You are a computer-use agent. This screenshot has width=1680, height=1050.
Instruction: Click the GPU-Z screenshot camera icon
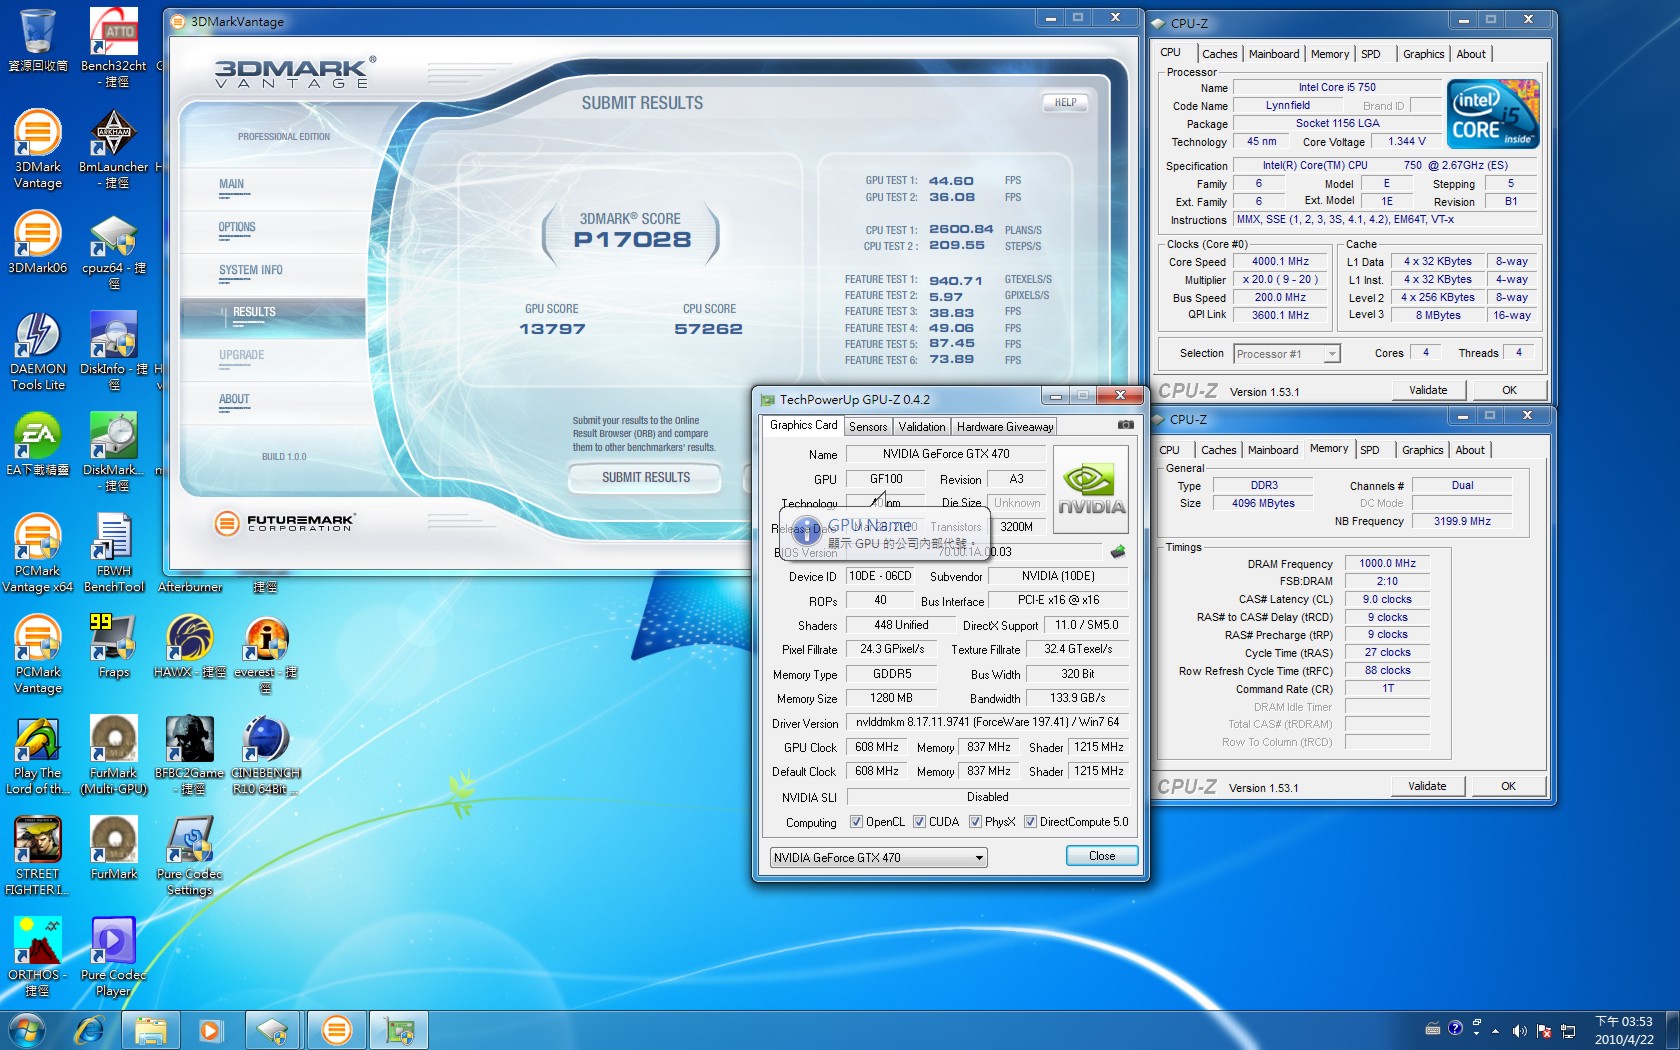coord(1125,425)
